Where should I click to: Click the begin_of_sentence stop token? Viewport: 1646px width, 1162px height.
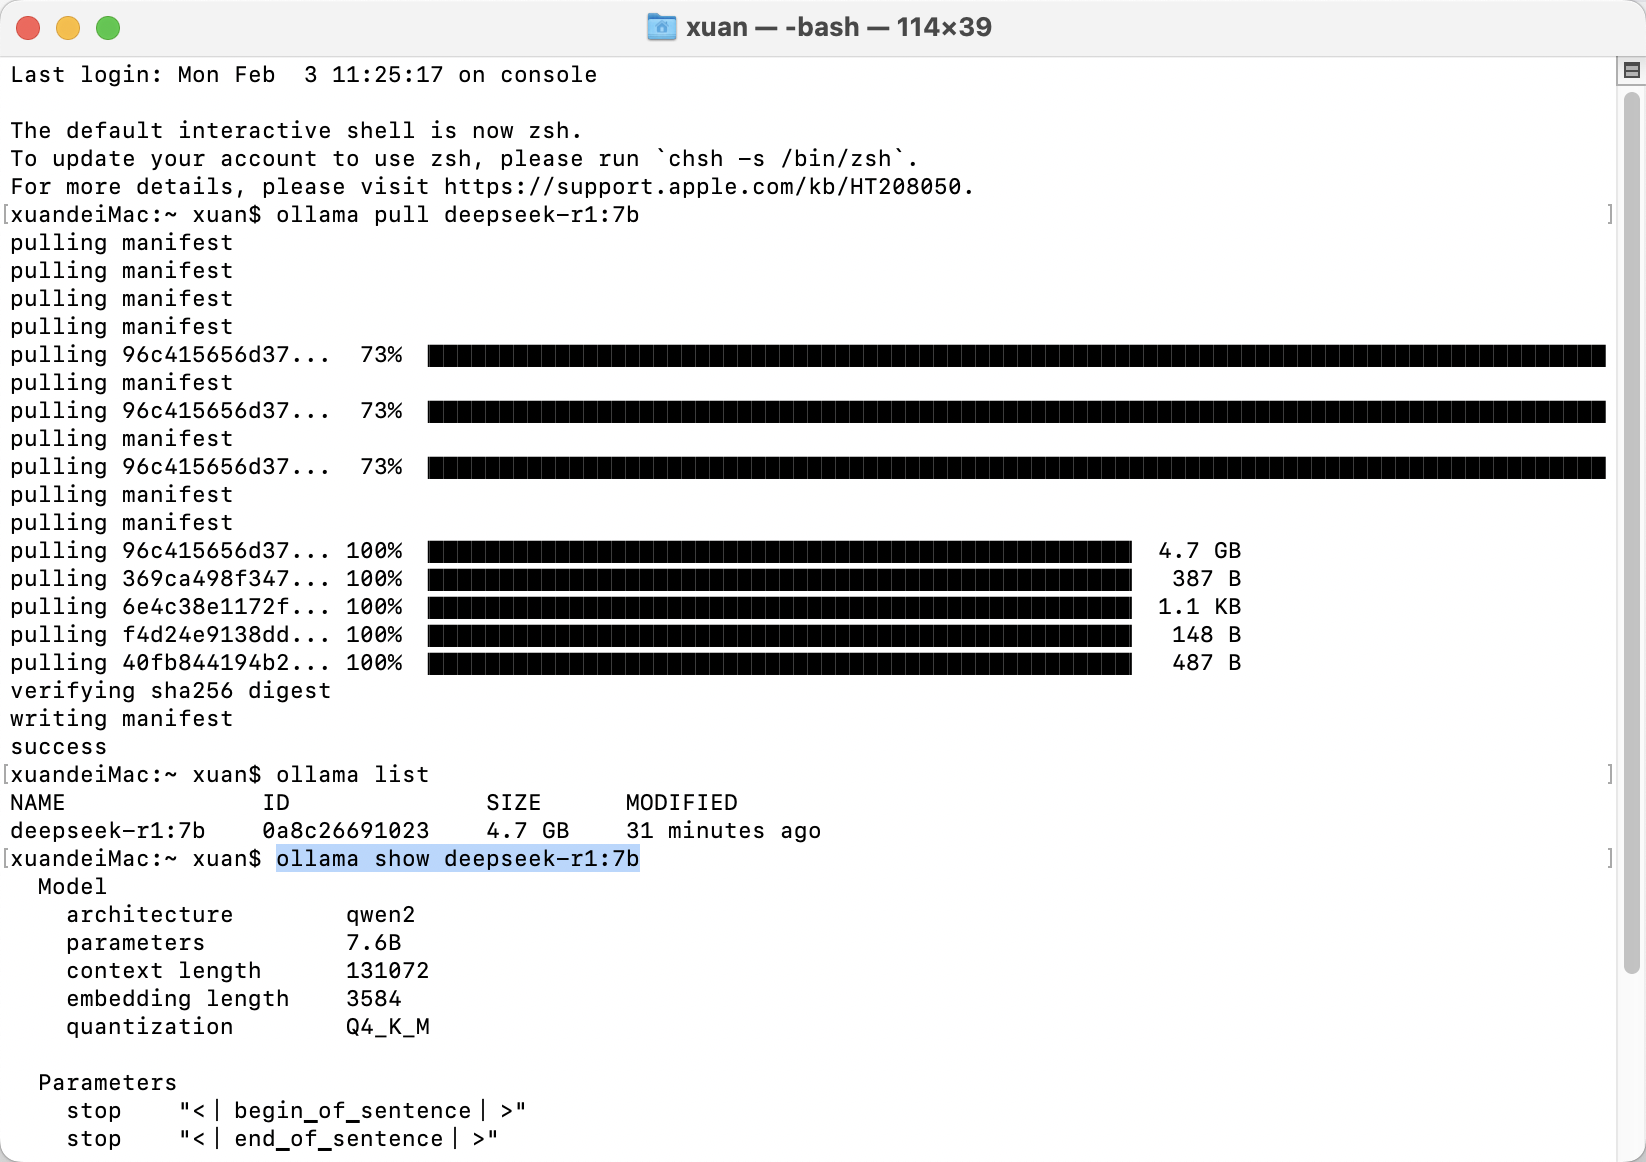[x=353, y=1111]
